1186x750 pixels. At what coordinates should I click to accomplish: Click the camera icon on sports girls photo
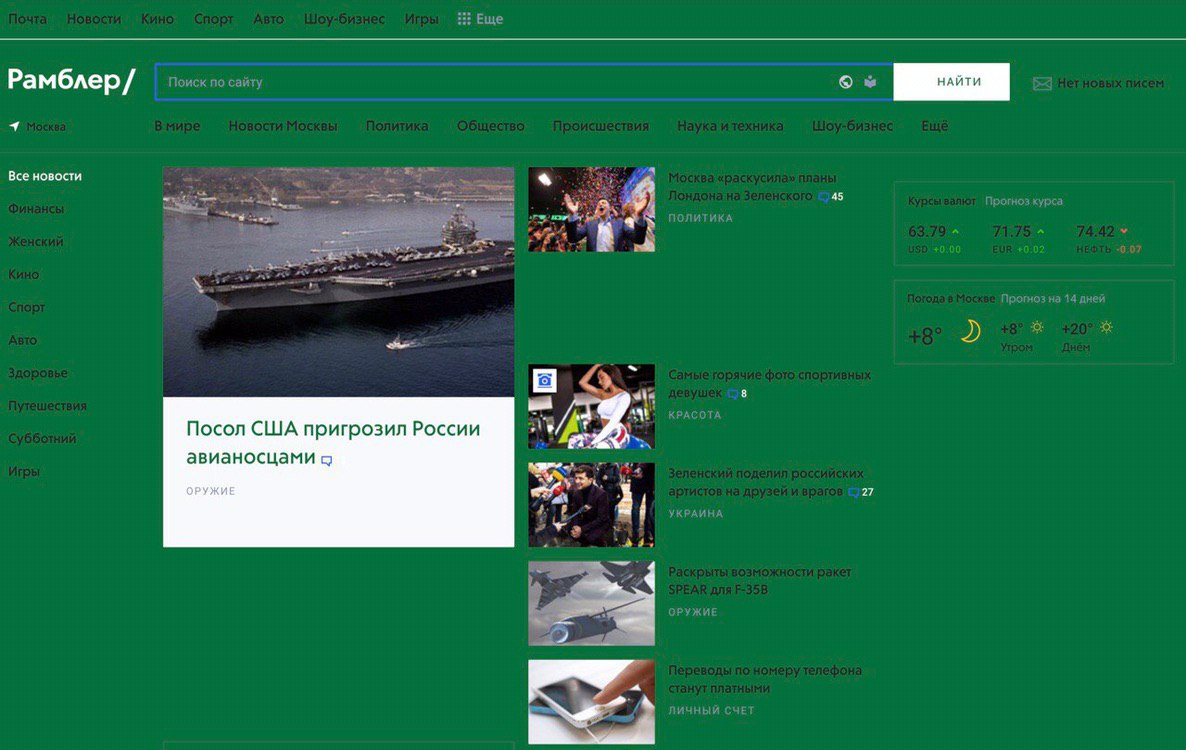(x=544, y=380)
